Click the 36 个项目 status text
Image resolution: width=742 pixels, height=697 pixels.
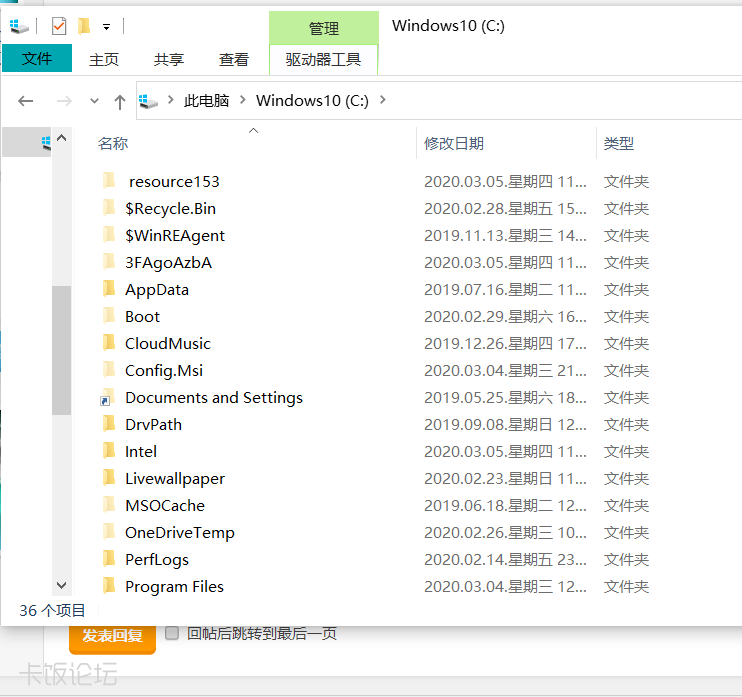coord(52,610)
